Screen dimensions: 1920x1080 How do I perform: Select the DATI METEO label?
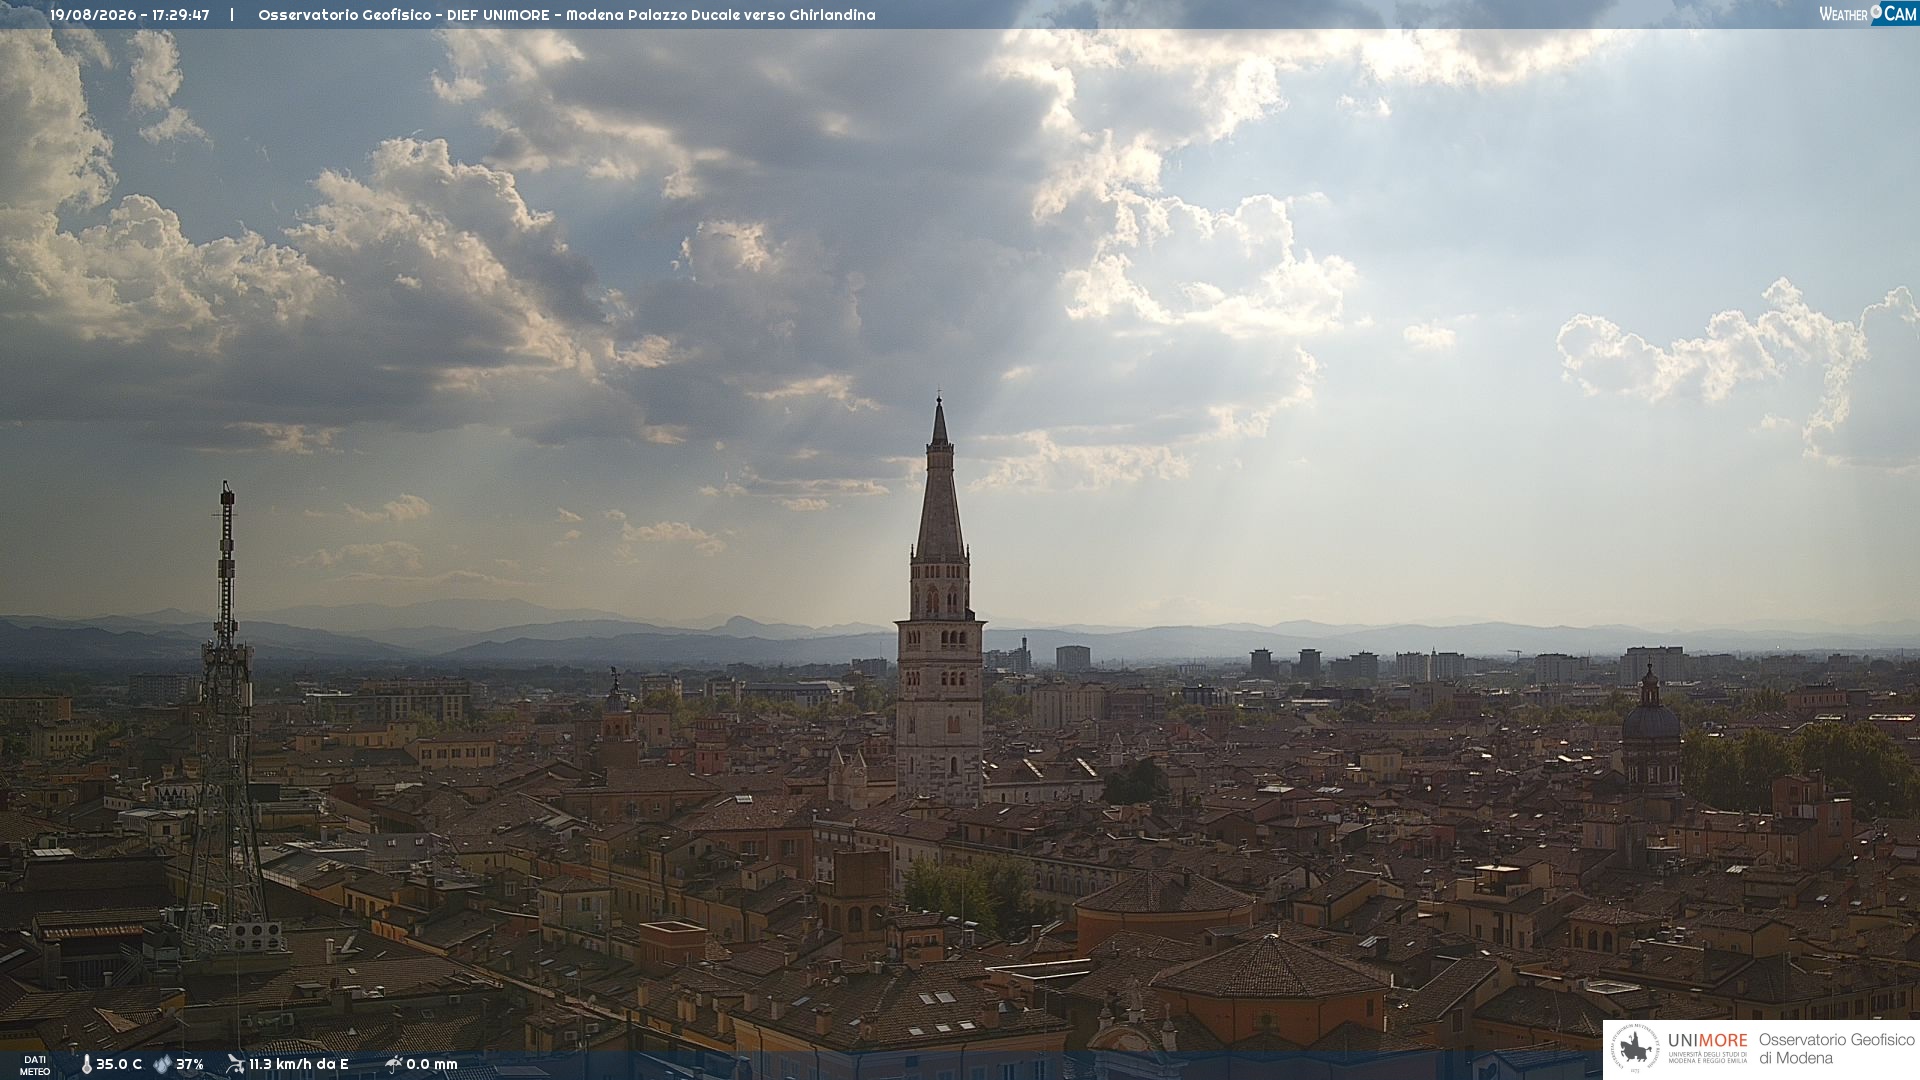click(35, 1066)
